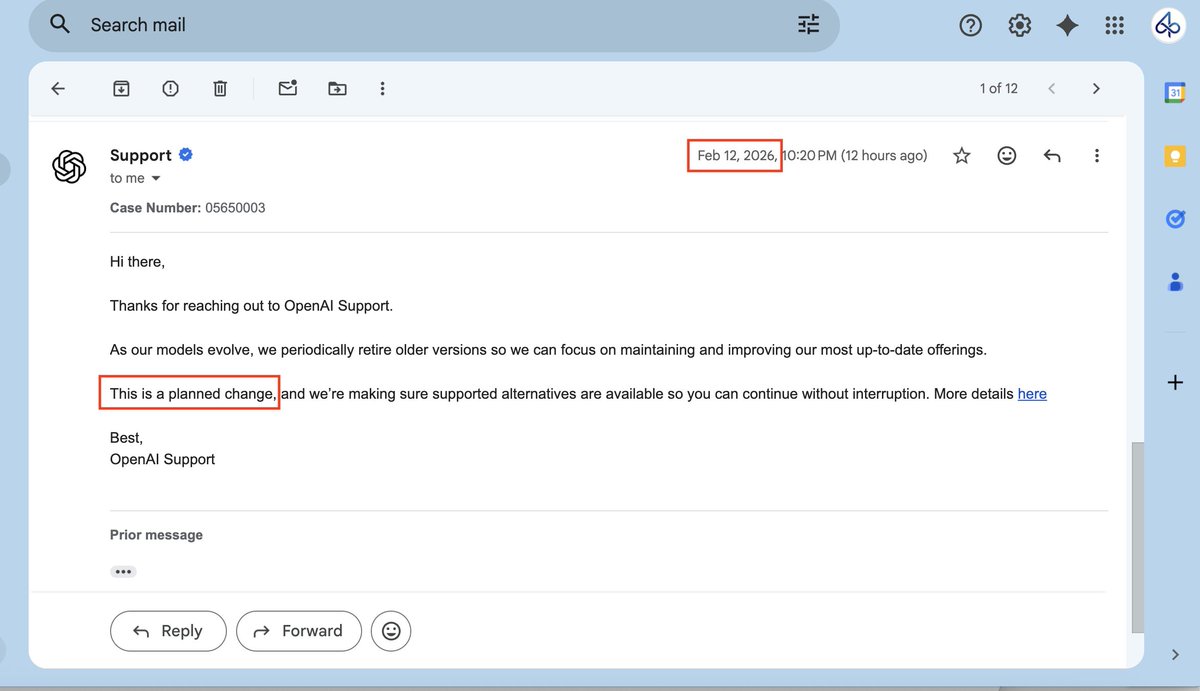Open emoji reaction button beside Forward
The width and height of the screenshot is (1200, 691).
[x=391, y=631]
